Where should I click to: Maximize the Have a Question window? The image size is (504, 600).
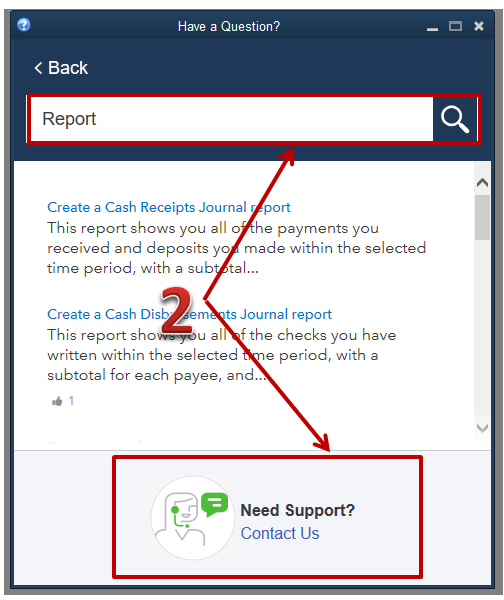pyautogui.click(x=455, y=26)
